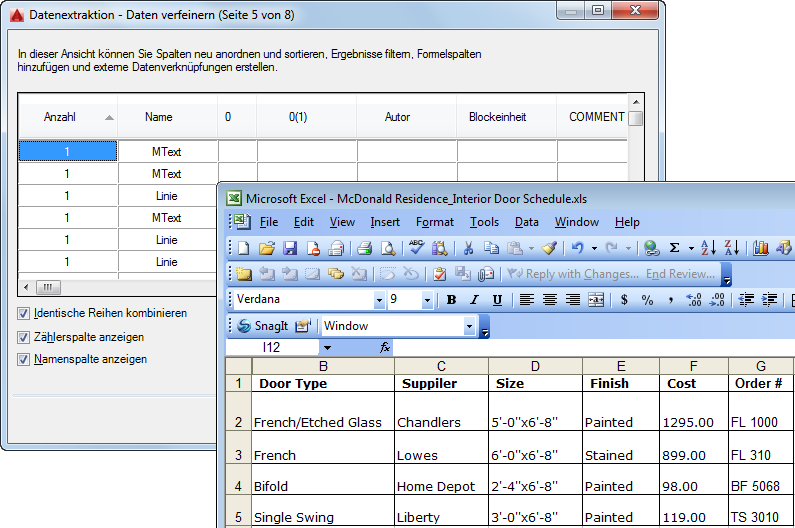Image resolution: width=795 pixels, height=528 pixels.
Task: Select the 1295.00 cost cell
Action: coord(694,412)
